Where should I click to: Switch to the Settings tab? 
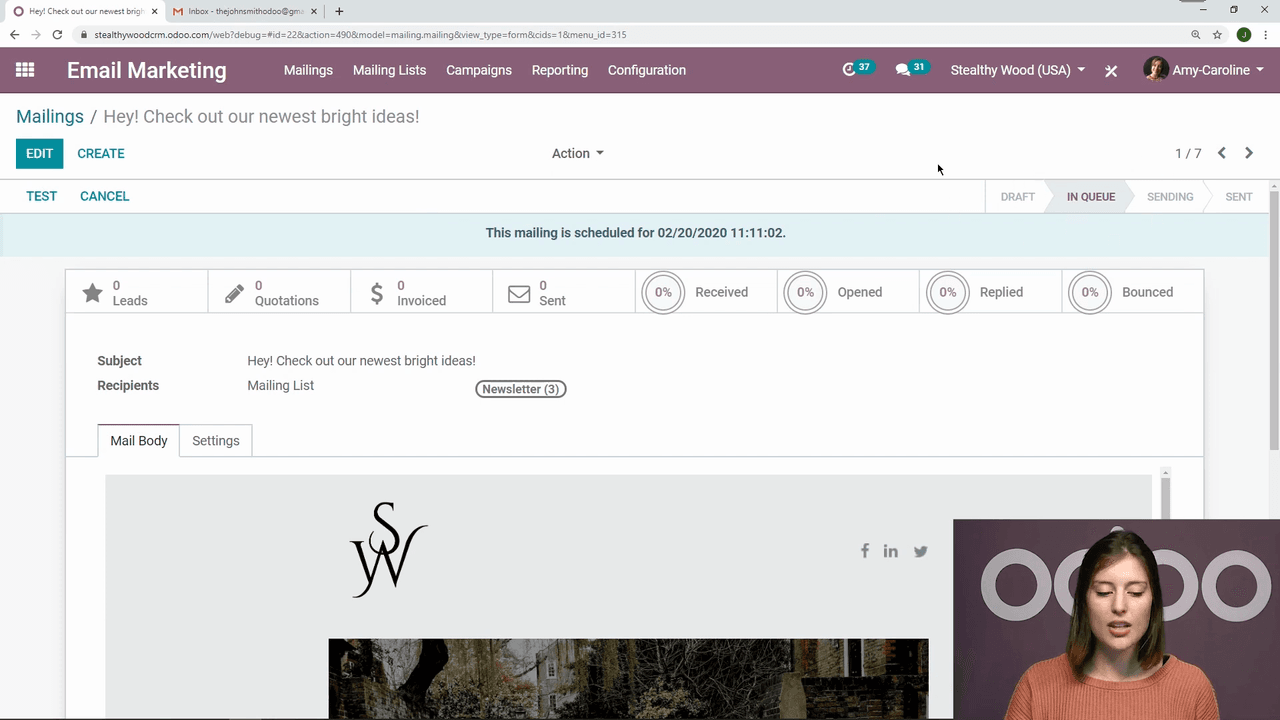216,441
